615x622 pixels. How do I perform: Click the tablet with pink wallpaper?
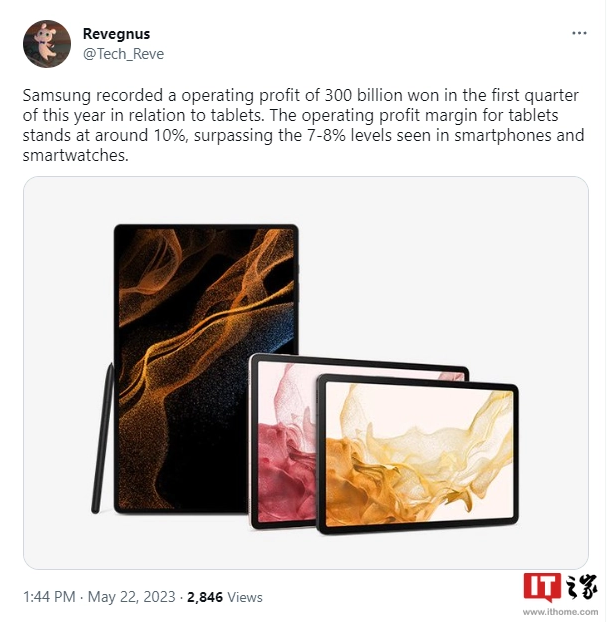click(x=284, y=440)
